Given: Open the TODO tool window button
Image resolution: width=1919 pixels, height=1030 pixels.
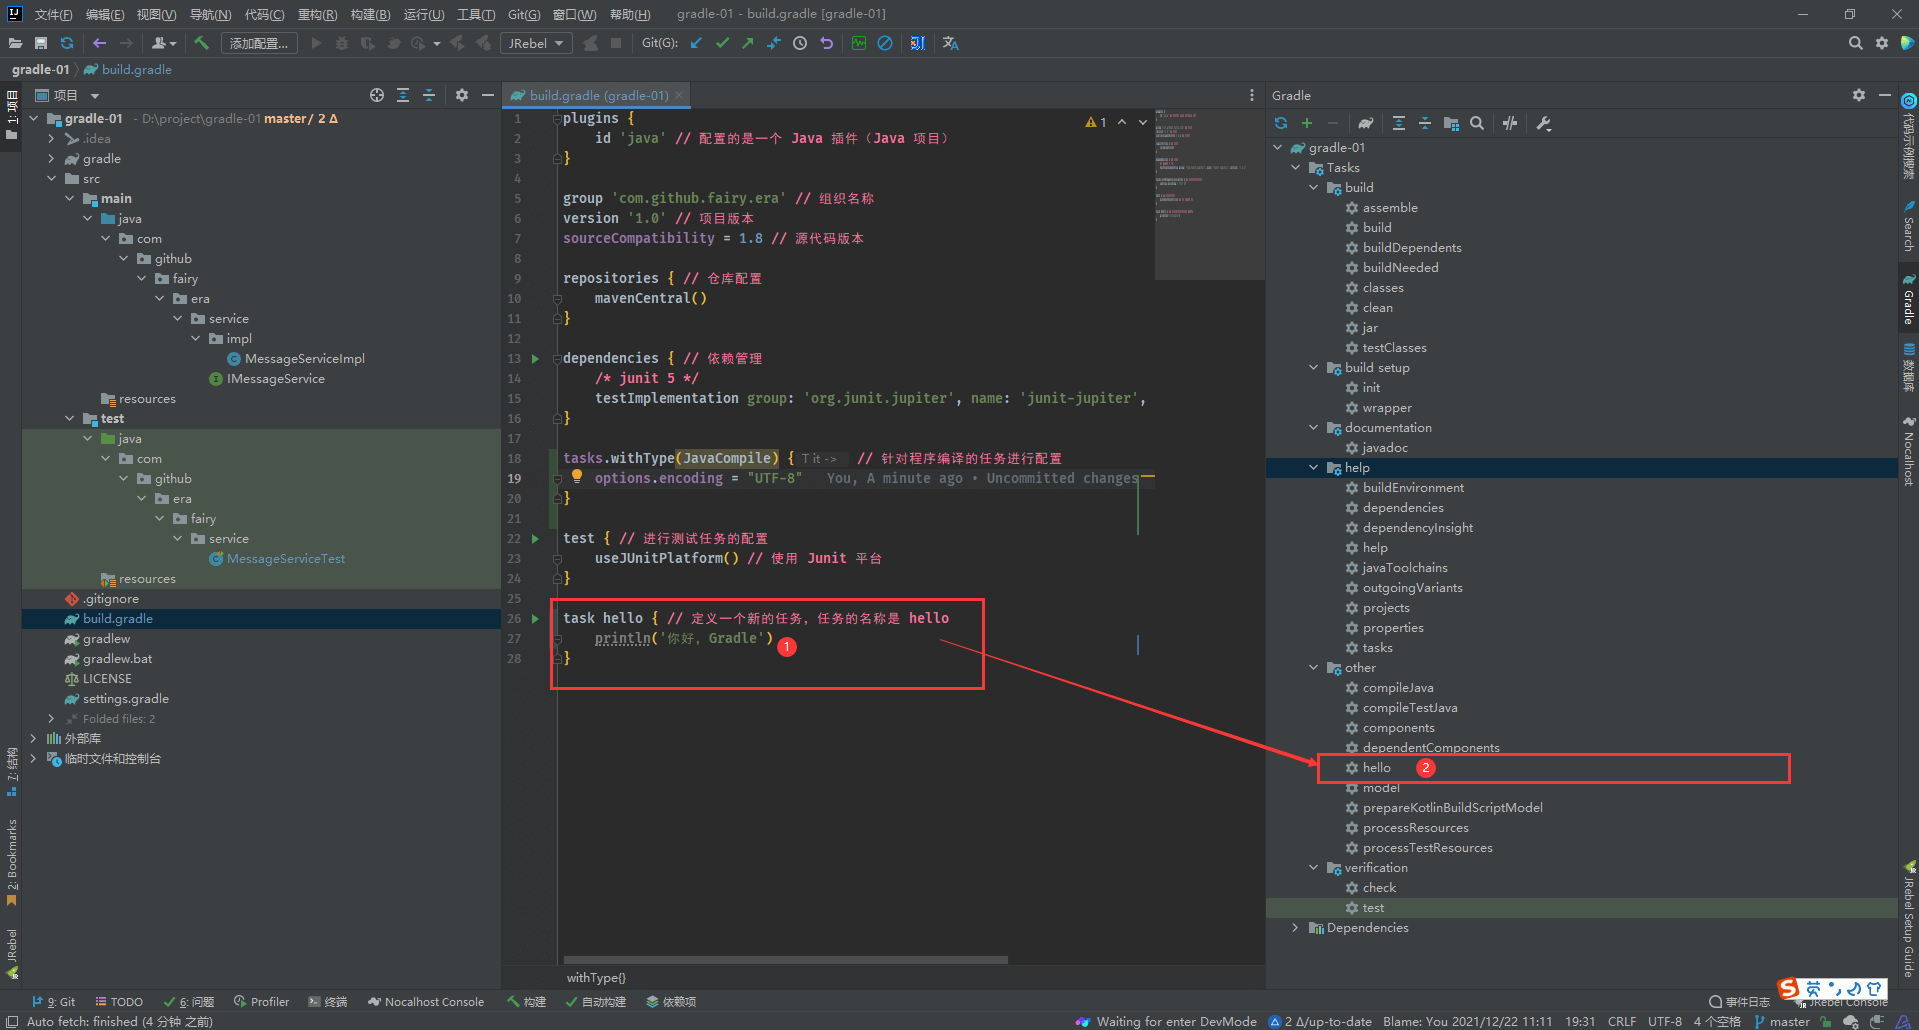Looking at the screenshot, I should point(119,1001).
